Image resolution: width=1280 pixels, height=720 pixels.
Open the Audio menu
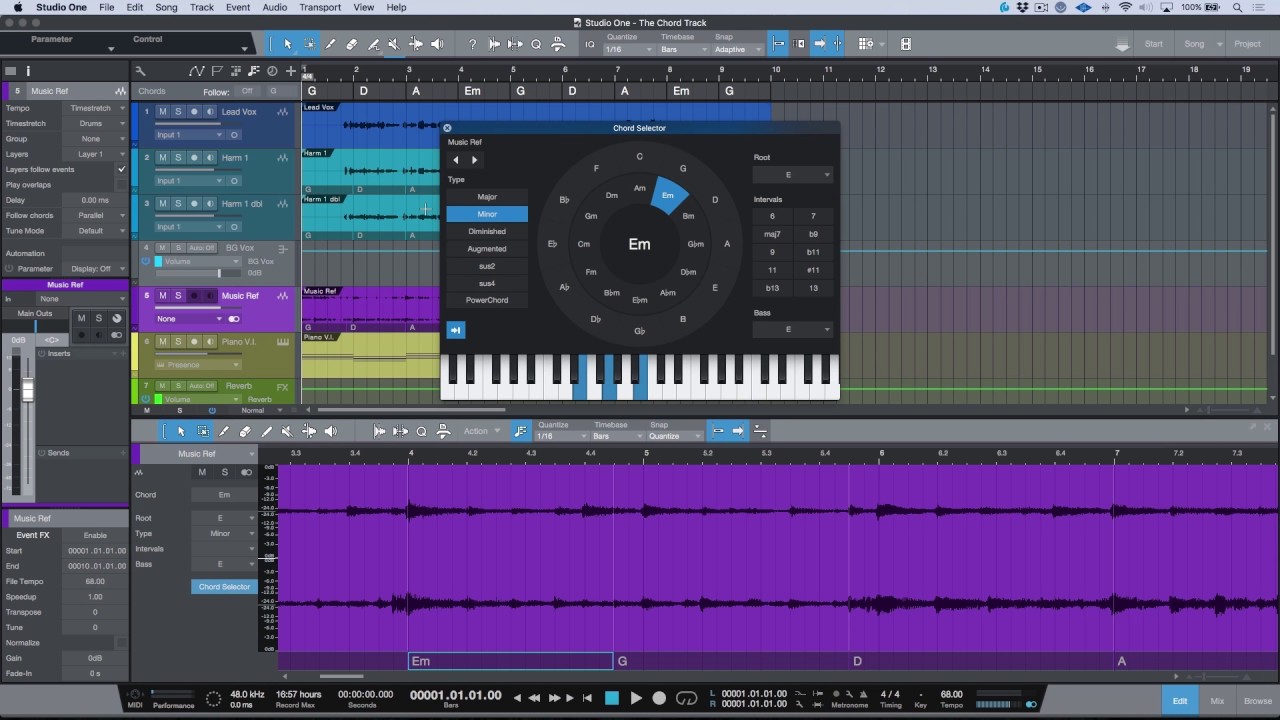274,7
